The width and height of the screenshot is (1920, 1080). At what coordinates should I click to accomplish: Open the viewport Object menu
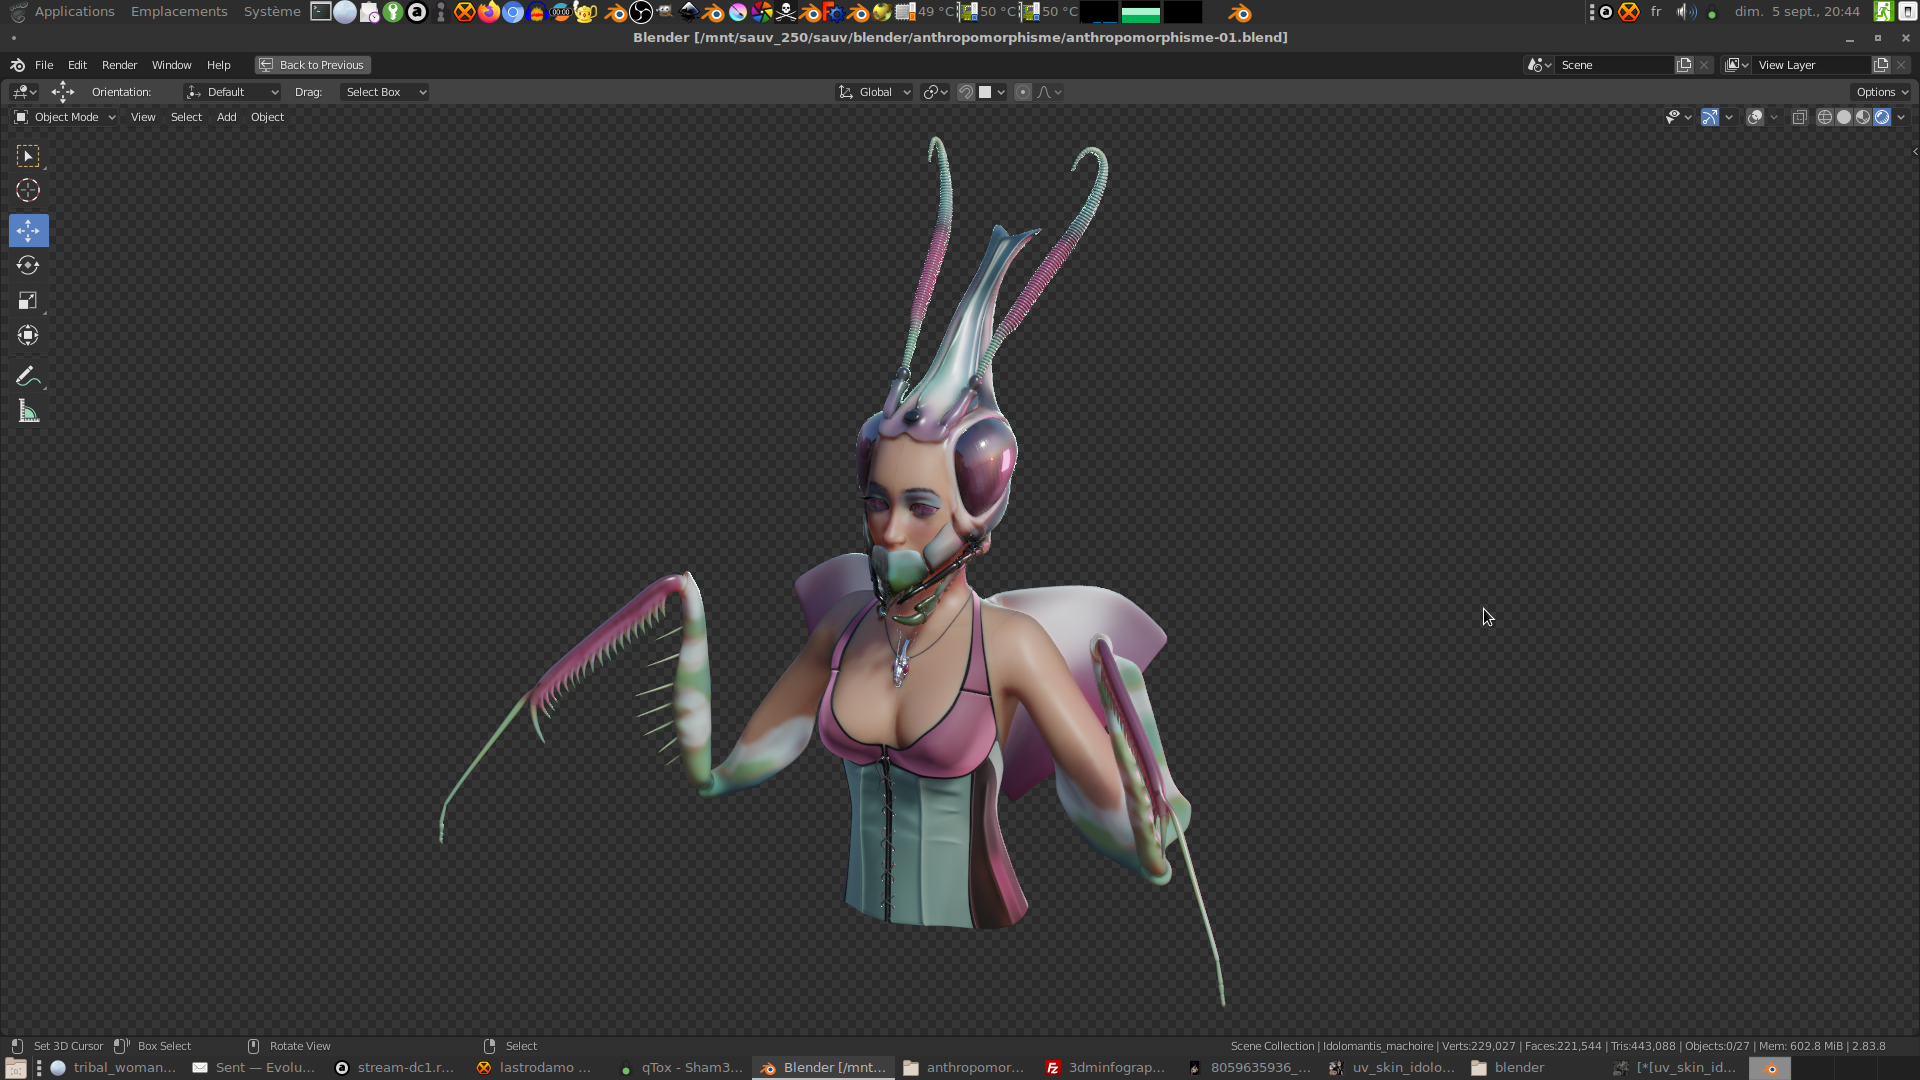[267, 117]
